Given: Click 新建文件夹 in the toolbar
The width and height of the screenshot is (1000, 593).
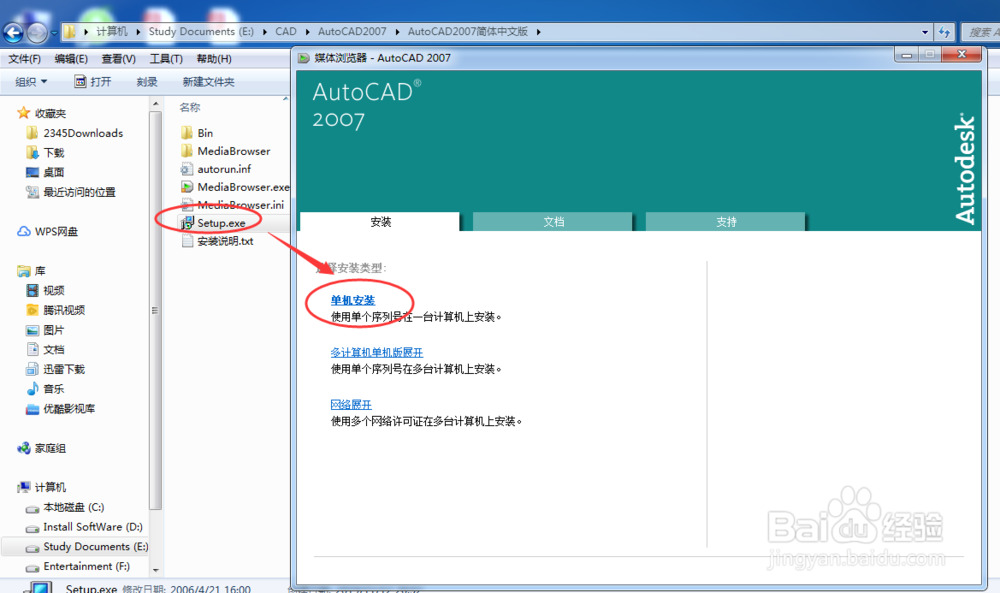Looking at the screenshot, I should tap(208, 82).
